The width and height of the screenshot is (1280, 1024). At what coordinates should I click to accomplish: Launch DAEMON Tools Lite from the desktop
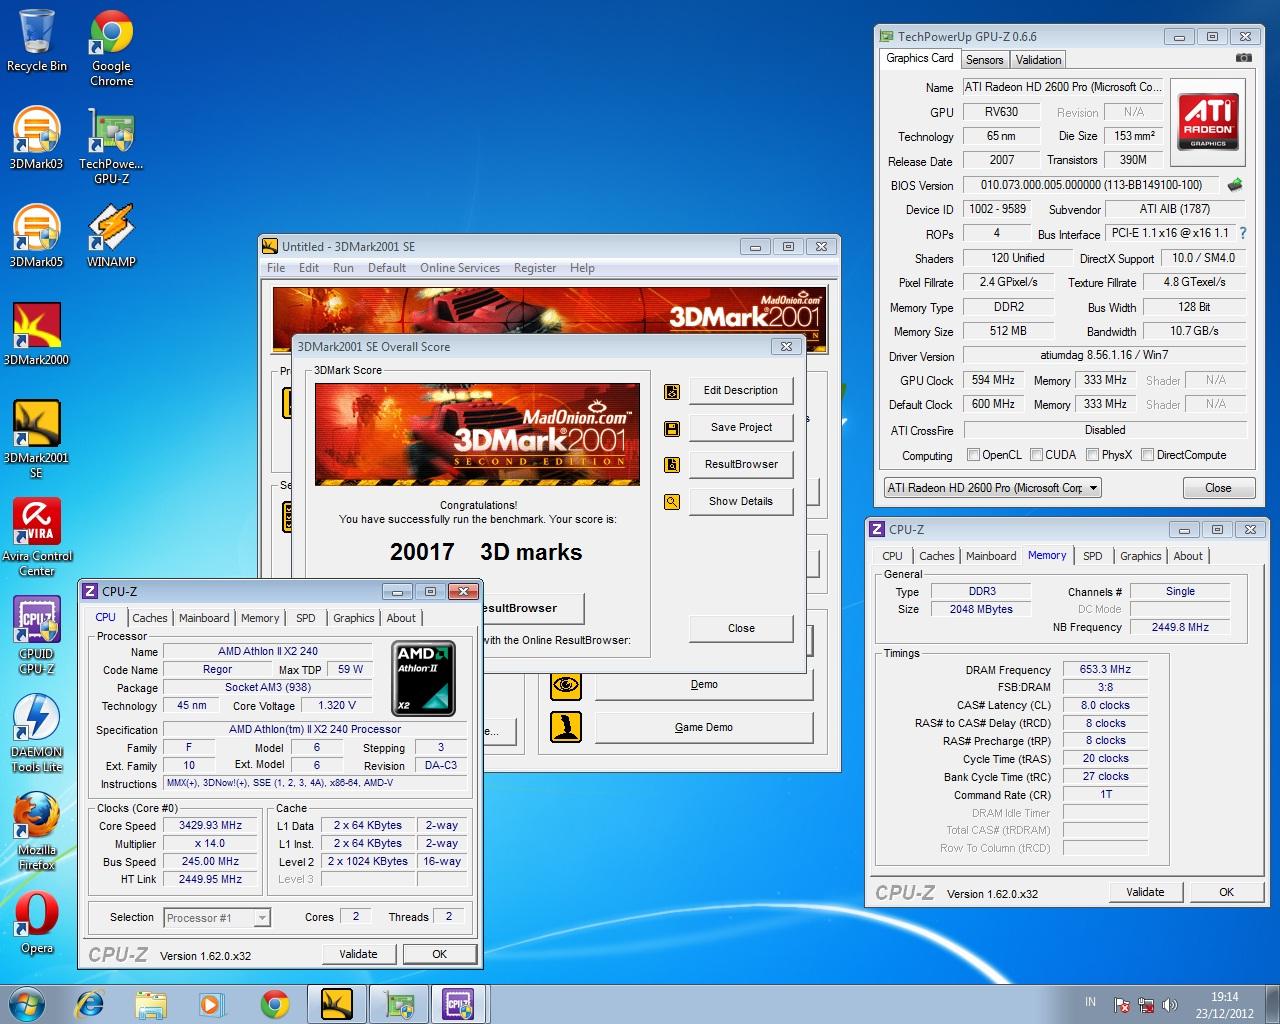(x=36, y=733)
